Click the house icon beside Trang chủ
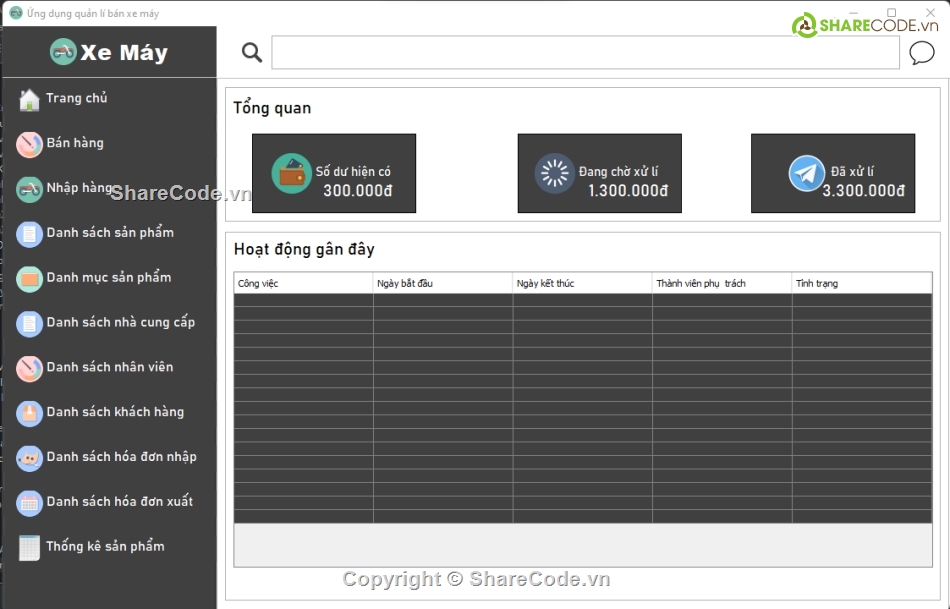The width and height of the screenshot is (950, 609). [x=29, y=99]
